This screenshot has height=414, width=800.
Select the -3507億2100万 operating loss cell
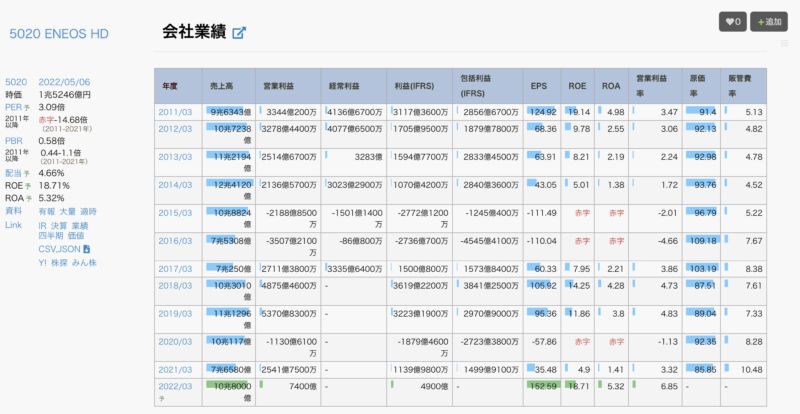(x=288, y=247)
